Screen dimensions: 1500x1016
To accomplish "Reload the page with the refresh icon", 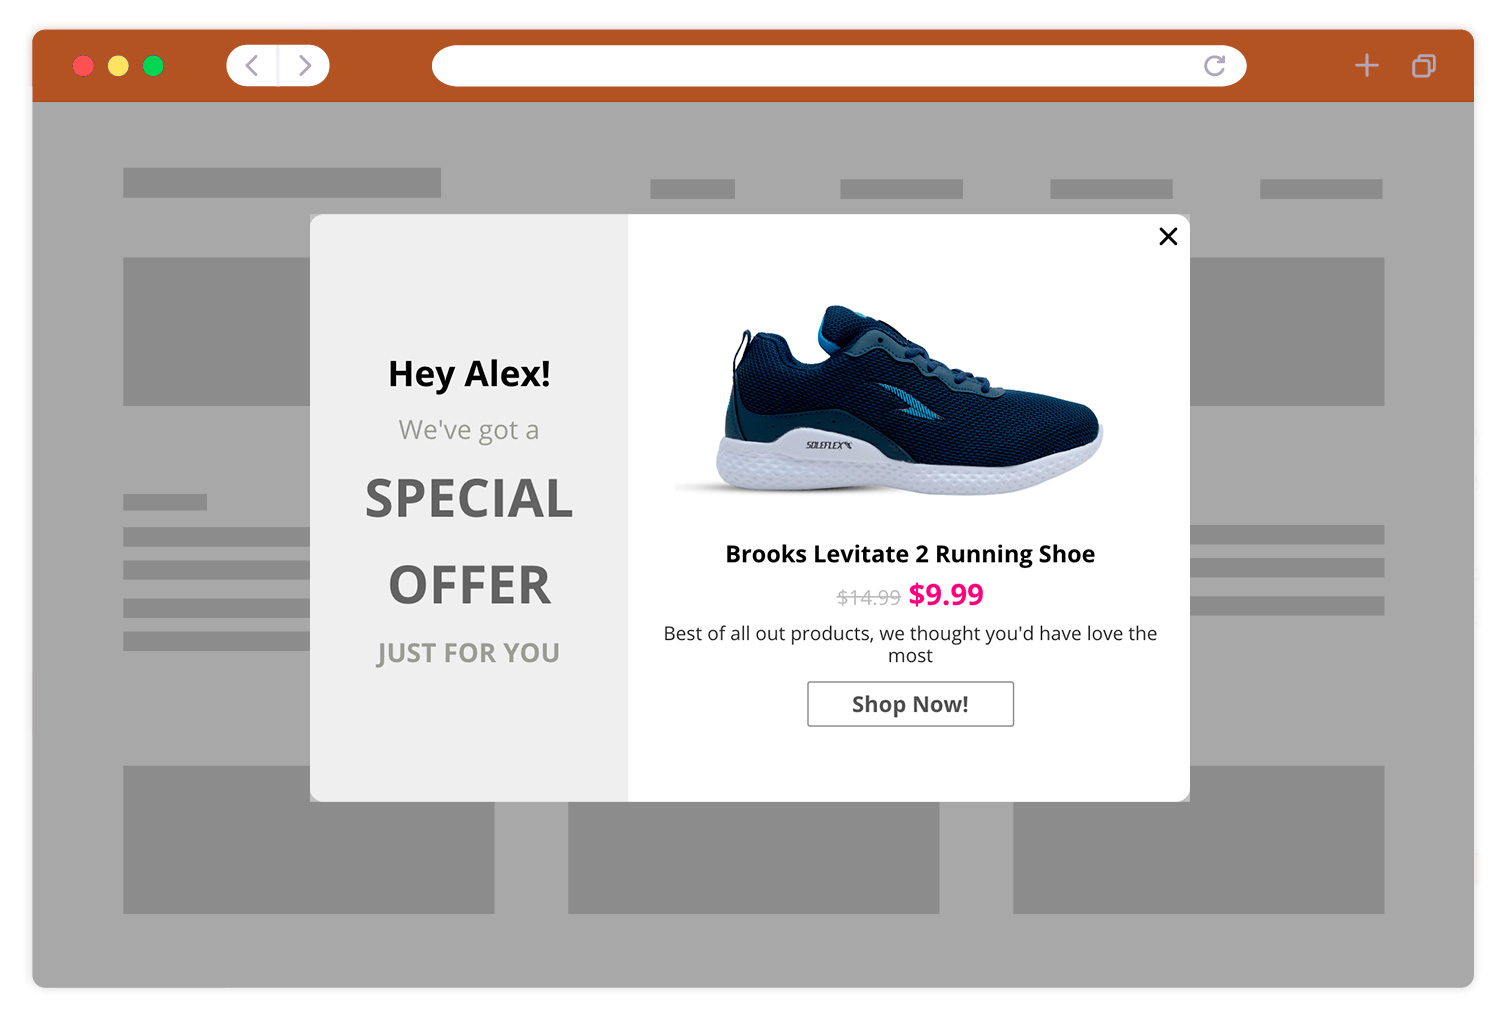I will click(1214, 66).
